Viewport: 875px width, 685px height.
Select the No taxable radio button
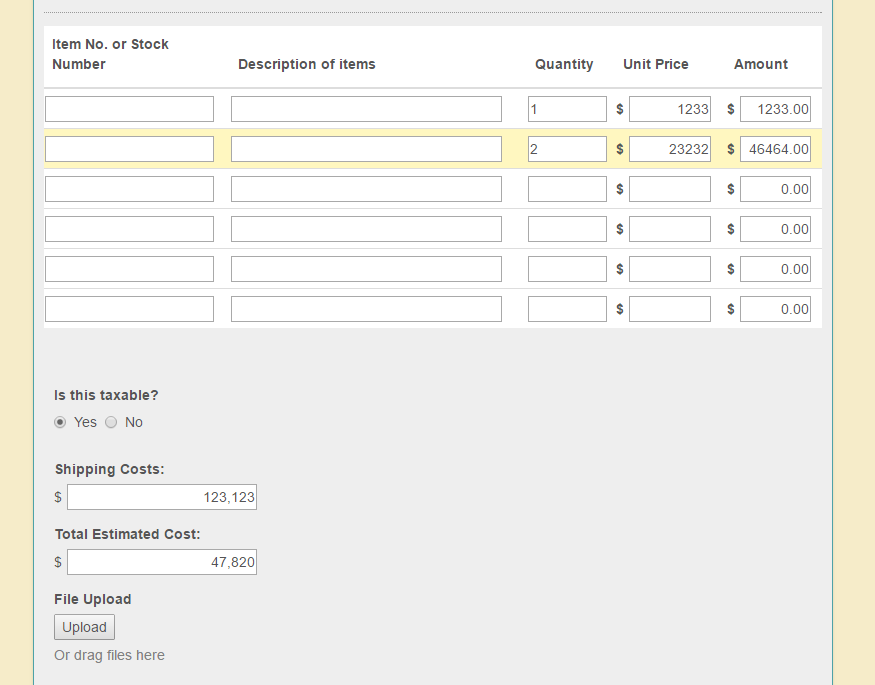pyautogui.click(x=111, y=422)
